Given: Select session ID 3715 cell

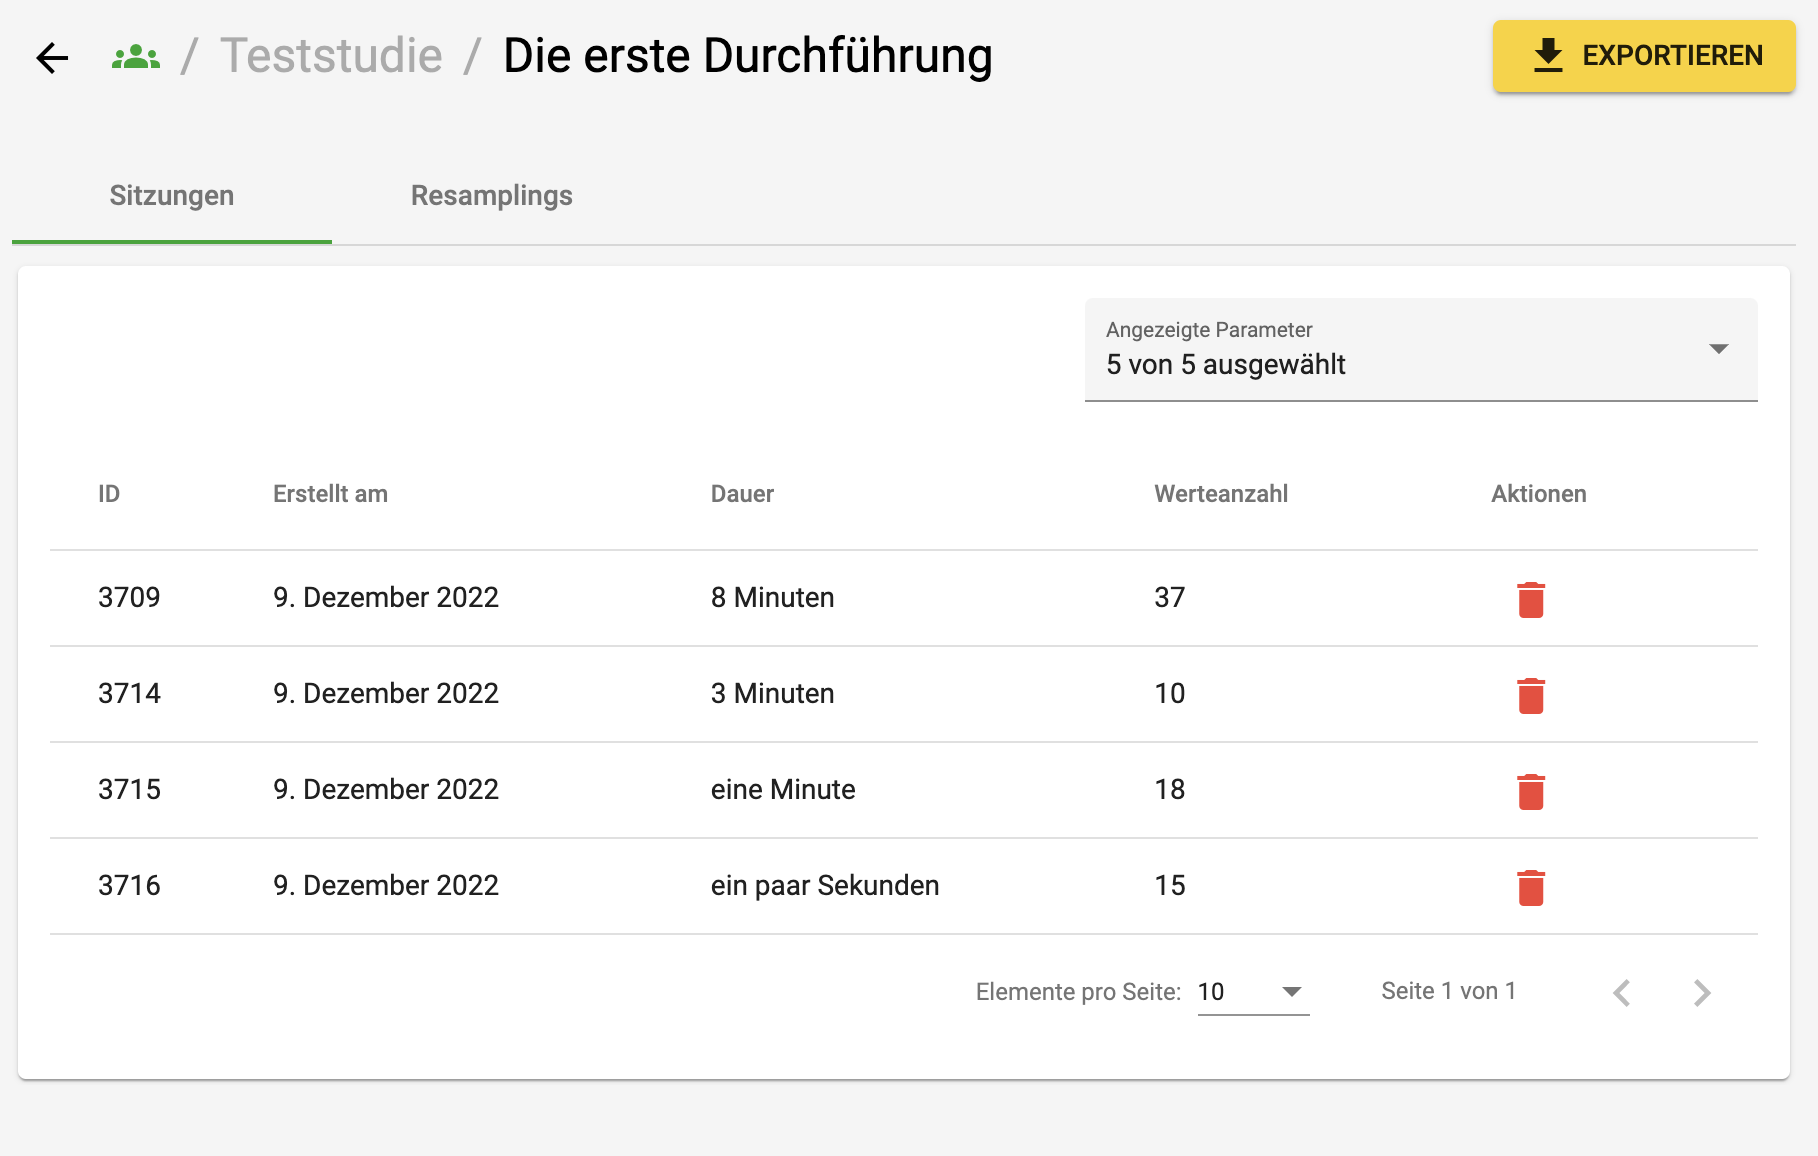Looking at the screenshot, I should tap(129, 789).
